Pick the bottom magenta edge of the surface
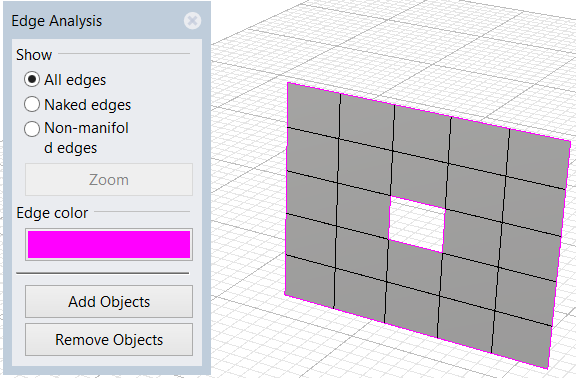 [416, 331]
